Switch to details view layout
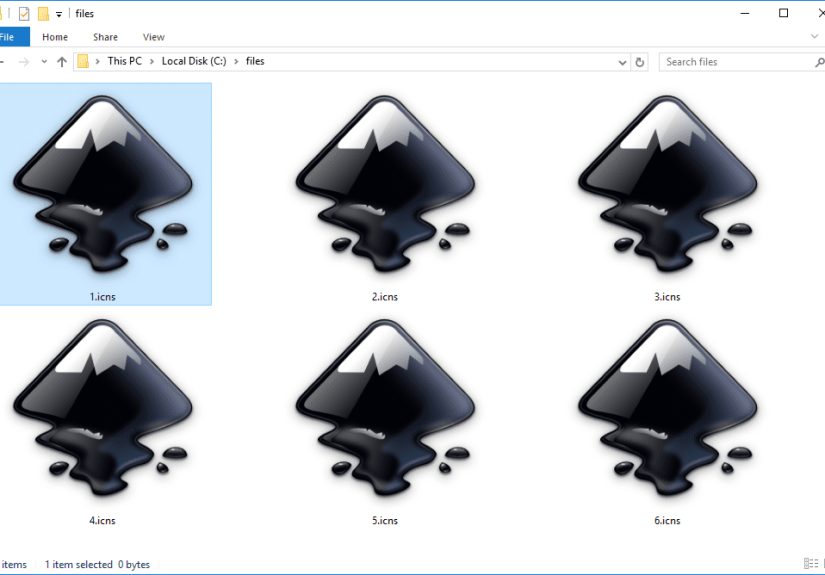Screen dimensions: 825x575 (811, 563)
